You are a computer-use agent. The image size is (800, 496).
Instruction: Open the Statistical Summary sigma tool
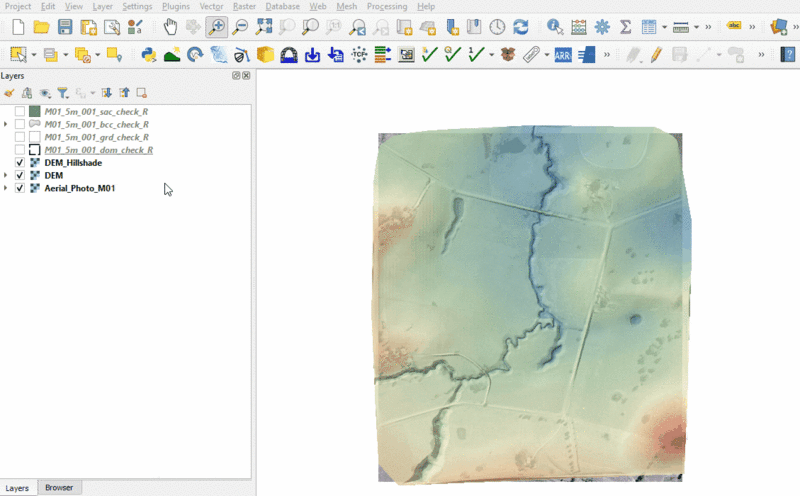pos(626,27)
